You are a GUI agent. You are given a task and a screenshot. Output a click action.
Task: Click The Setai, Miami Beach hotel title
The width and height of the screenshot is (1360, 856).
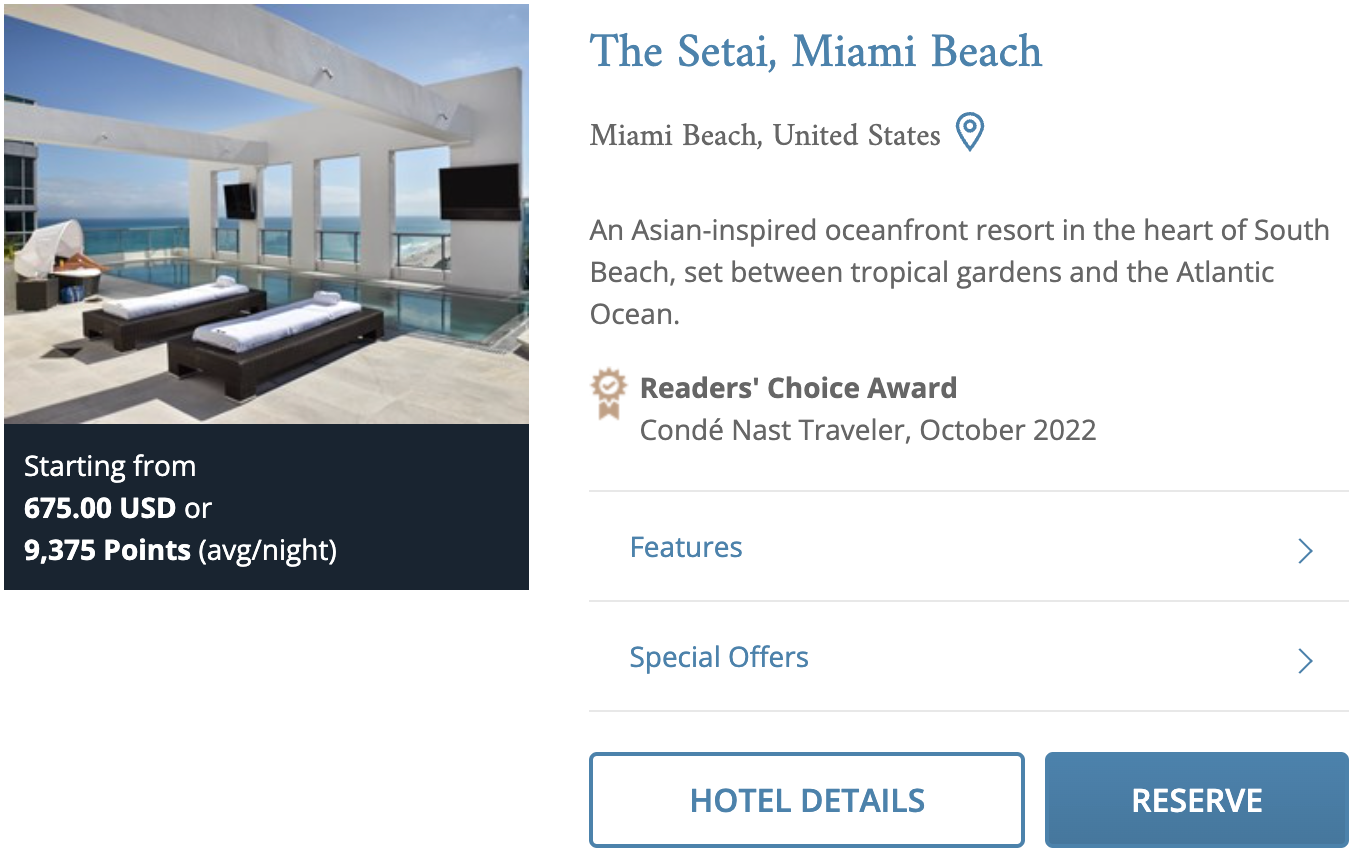[815, 51]
